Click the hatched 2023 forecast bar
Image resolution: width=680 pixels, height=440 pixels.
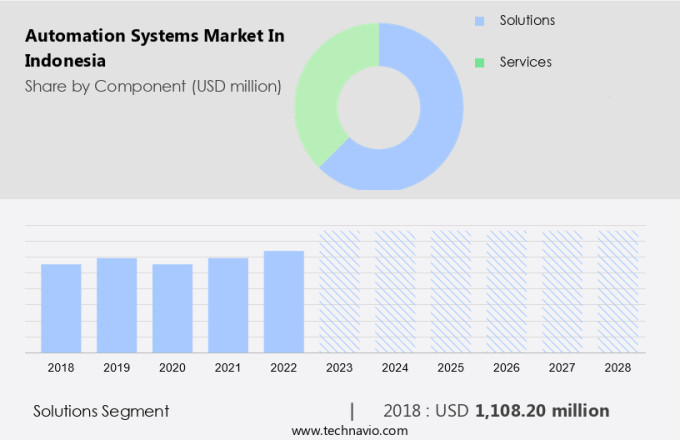pyautogui.click(x=339, y=291)
